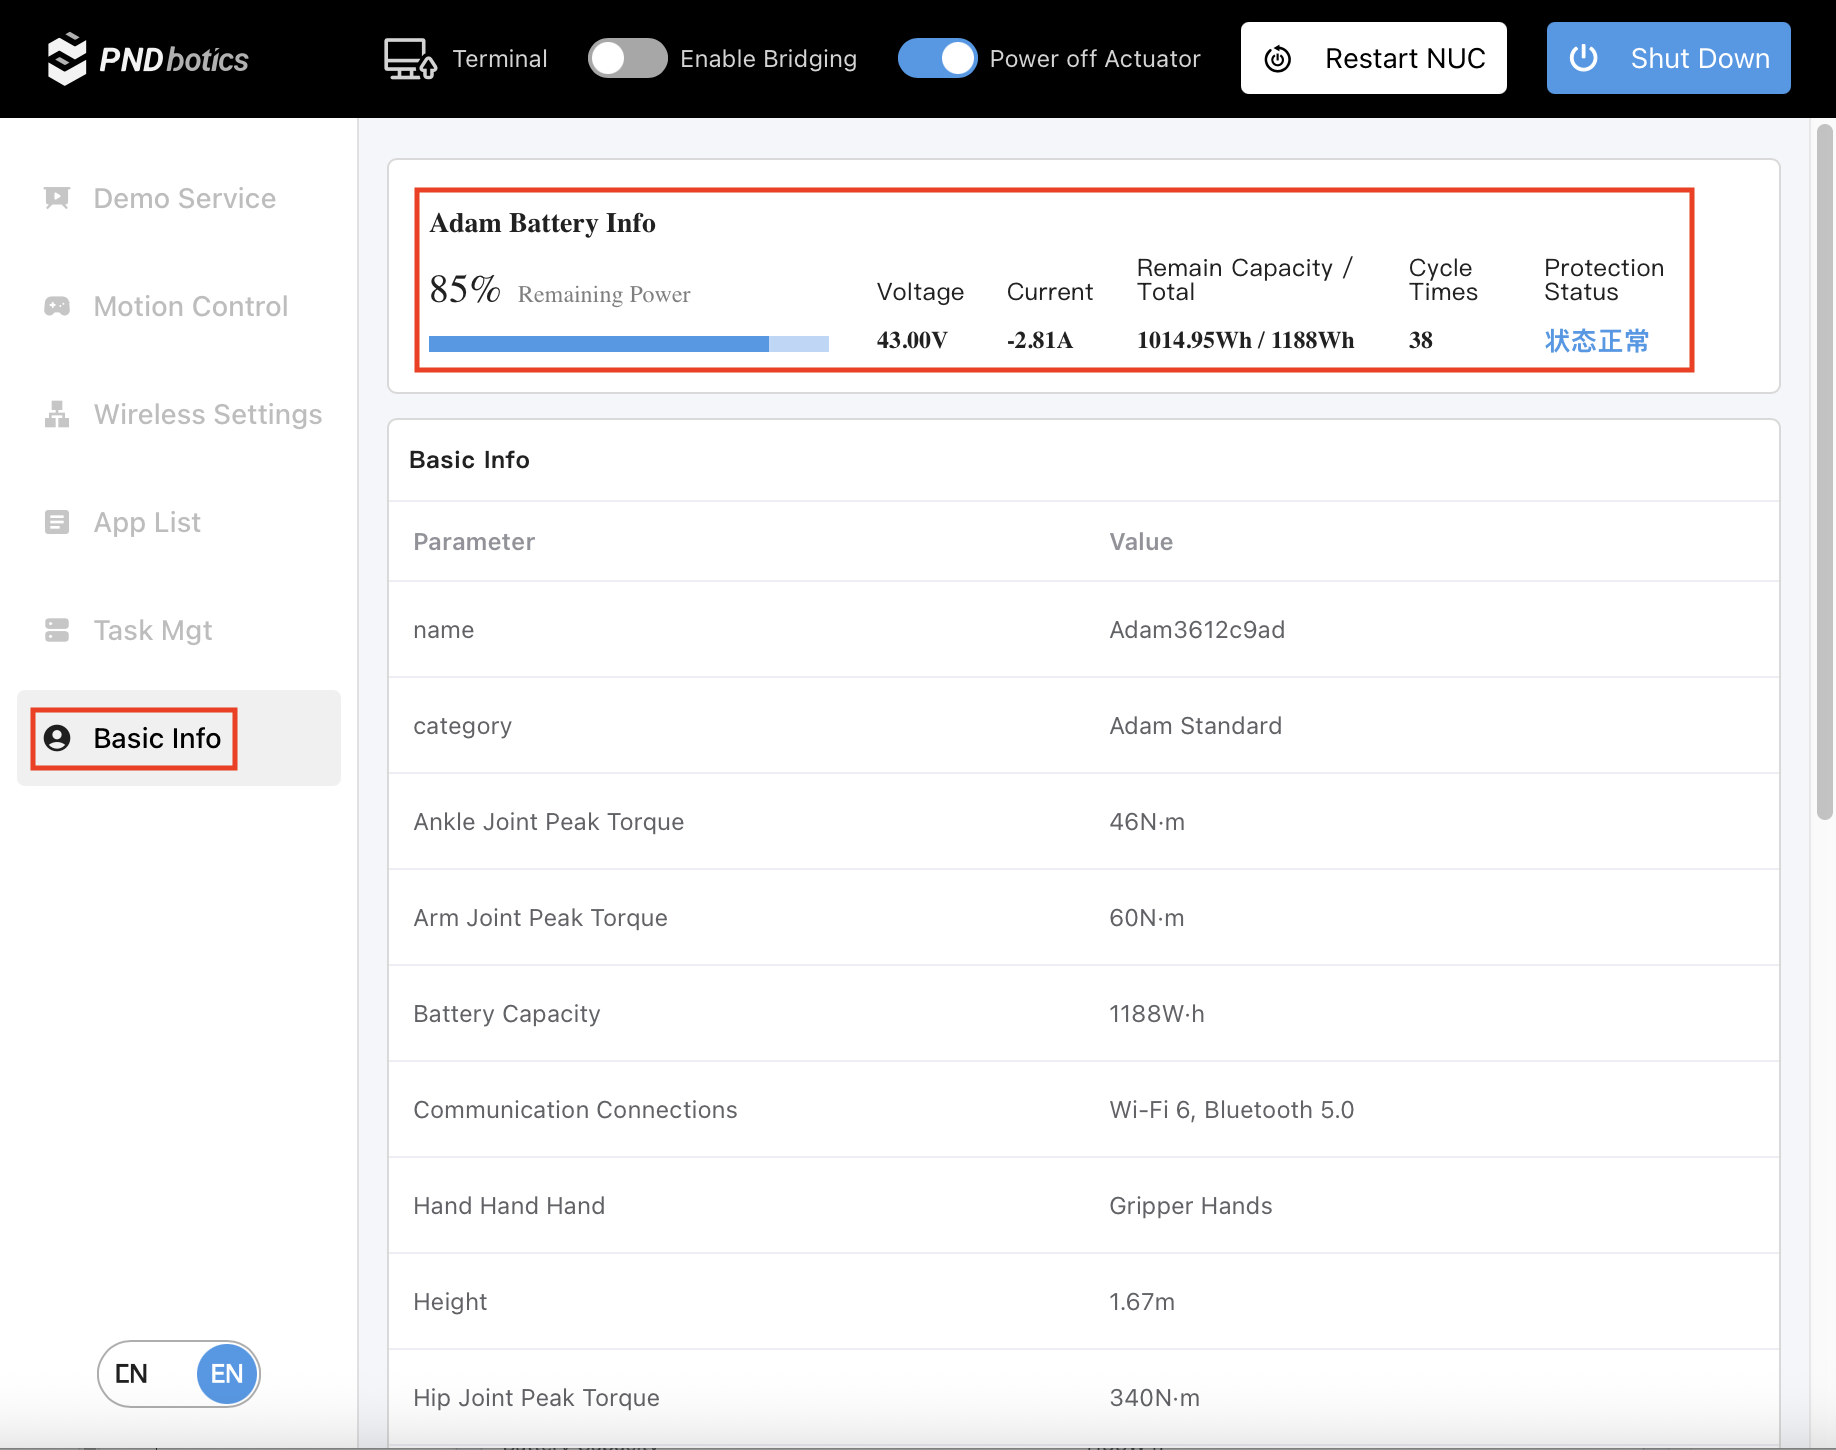1836x1450 pixels.
Task: Turn off the Power off Actuator toggle
Action: coord(937,58)
